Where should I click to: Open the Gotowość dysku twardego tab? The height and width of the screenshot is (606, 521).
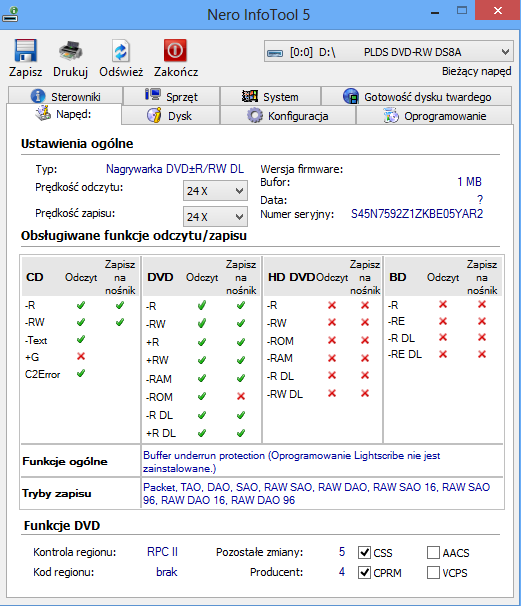[417, 96]
